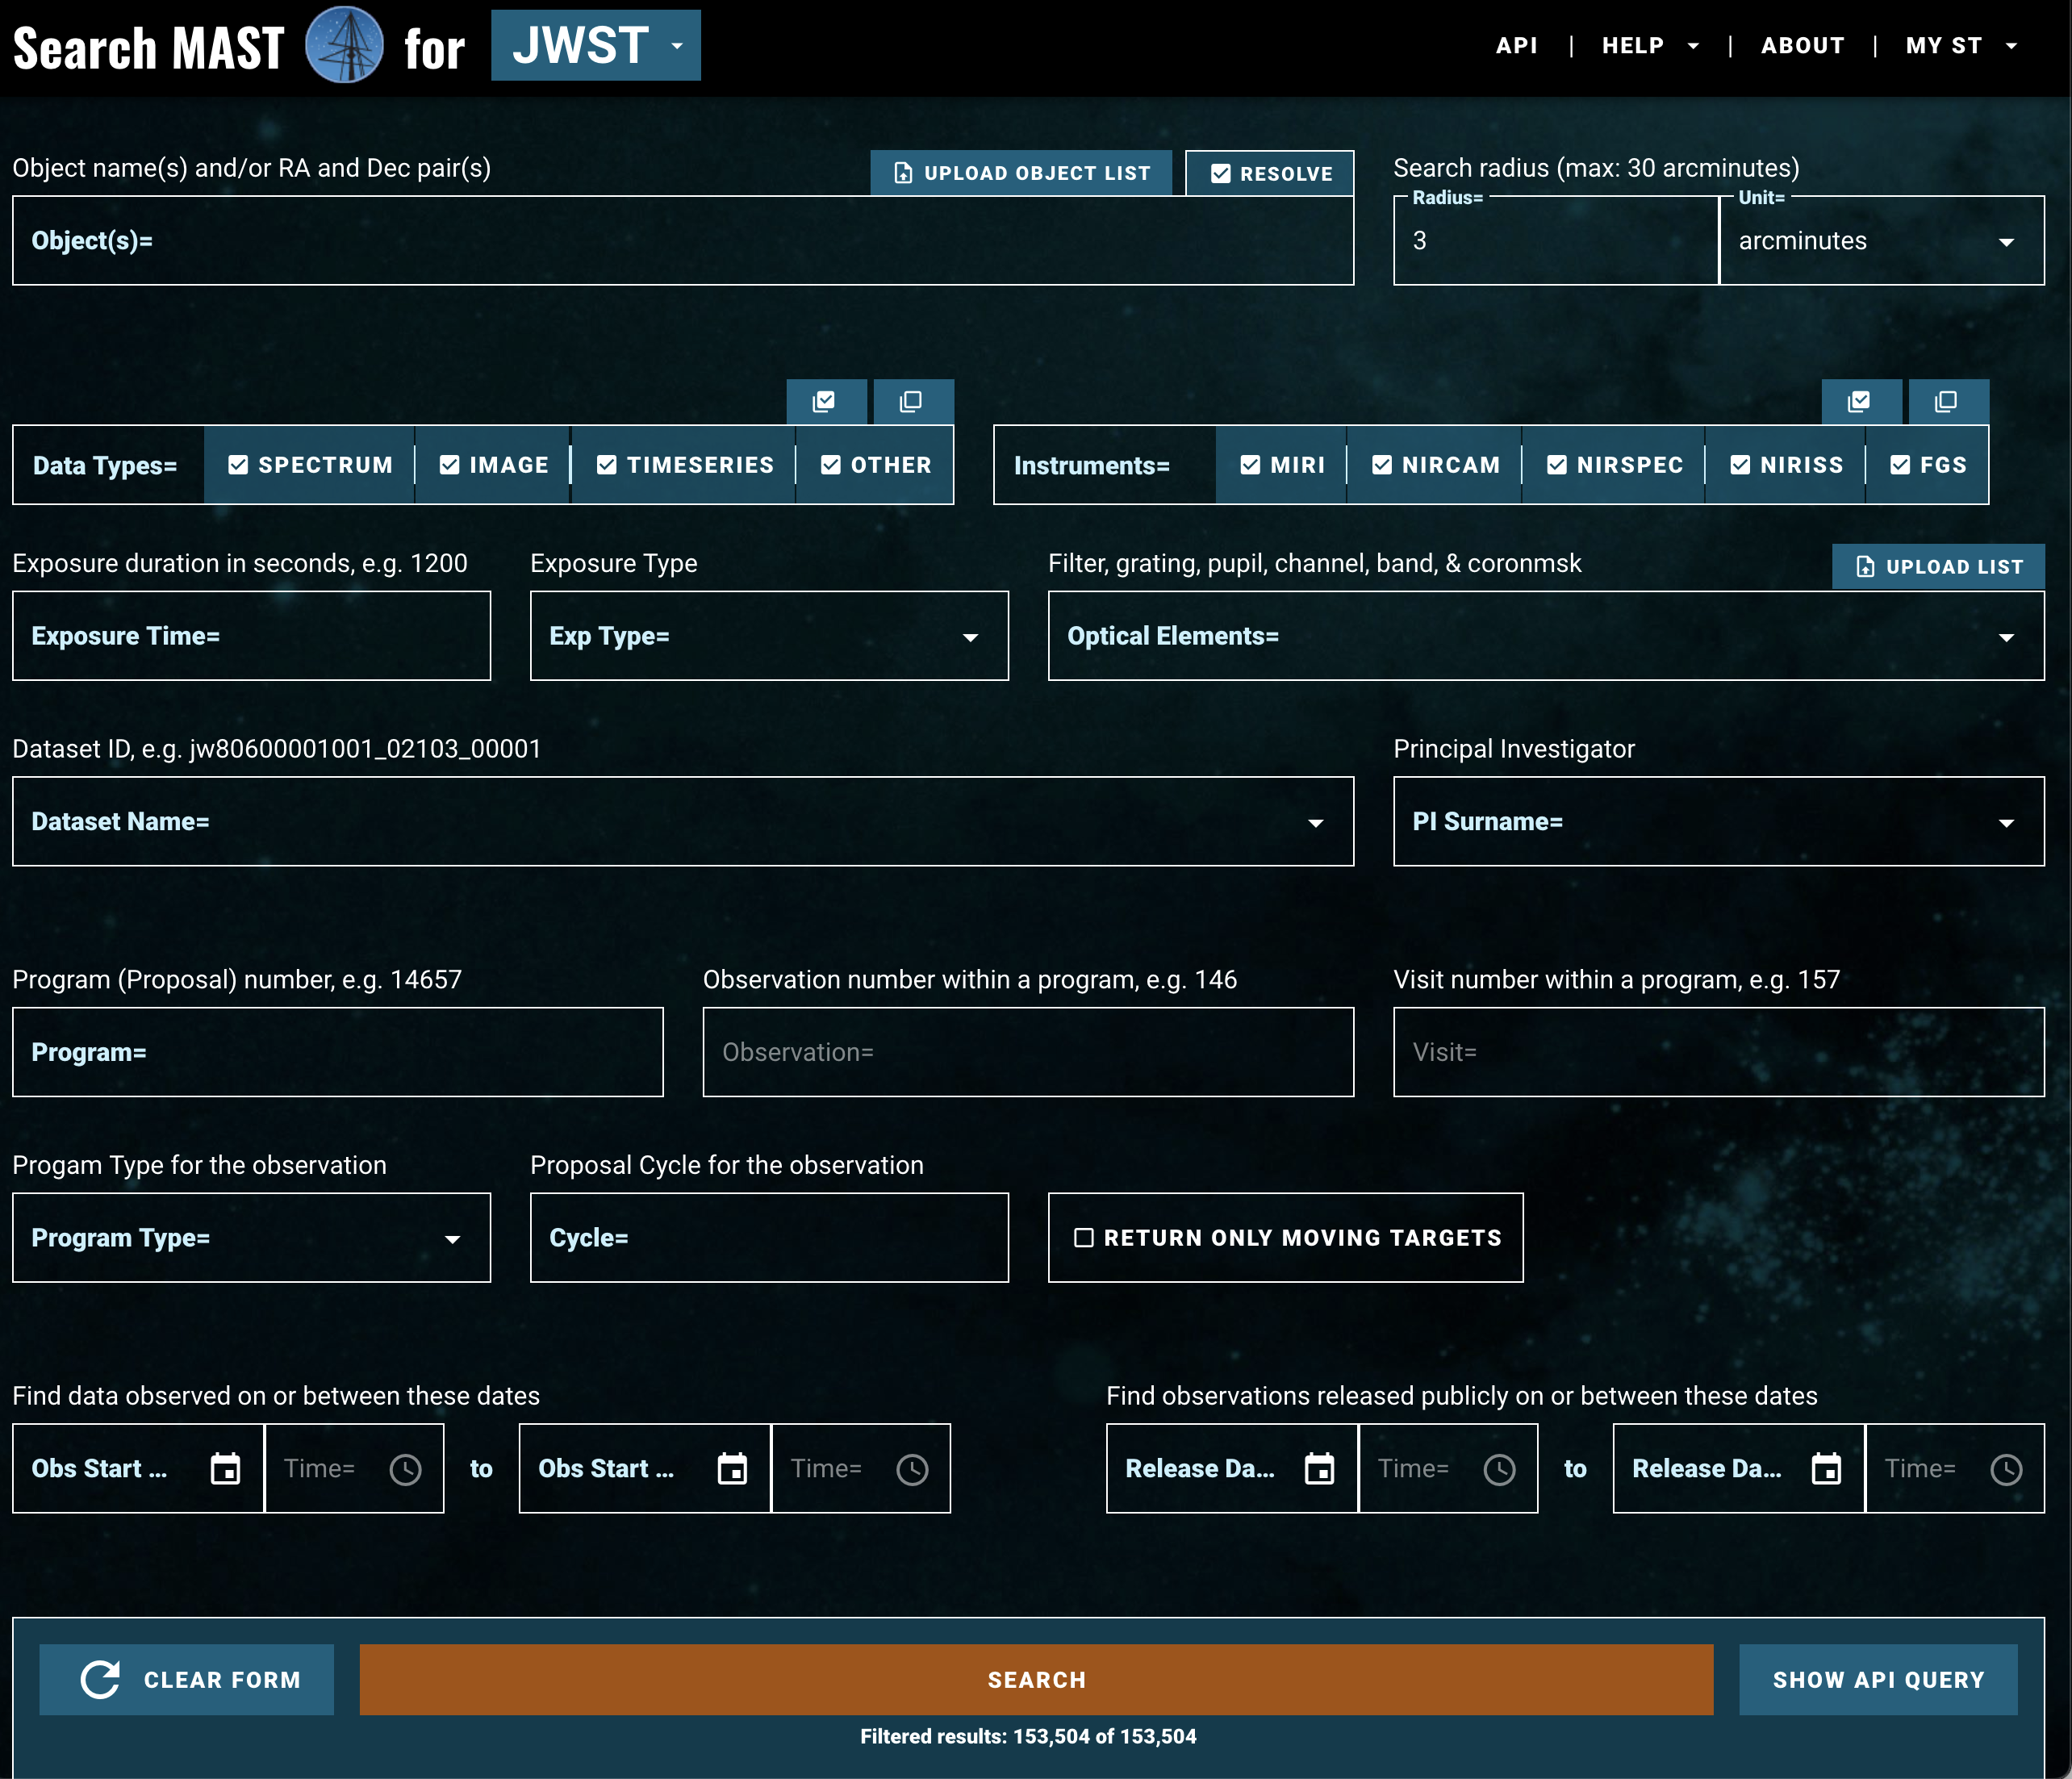Viewport: 2072px width, 1779px height.
Task: Open calendar for first Release Date
Action: tap(1320, 1469)
